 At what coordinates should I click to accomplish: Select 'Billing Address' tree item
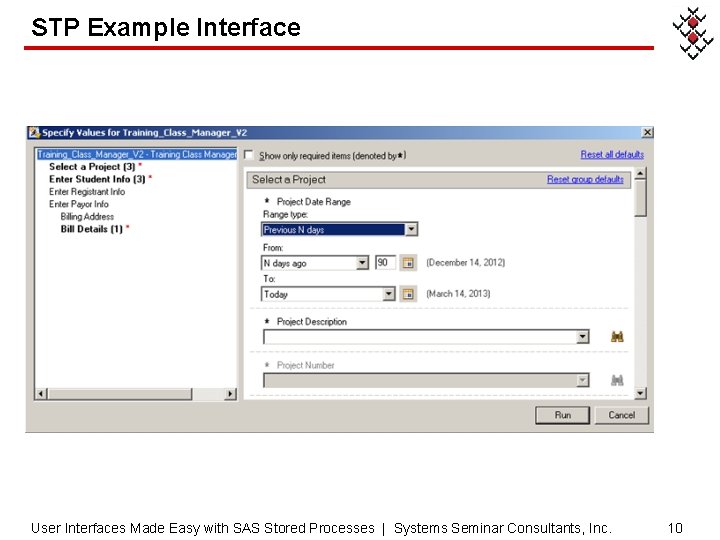click(87, 216)
